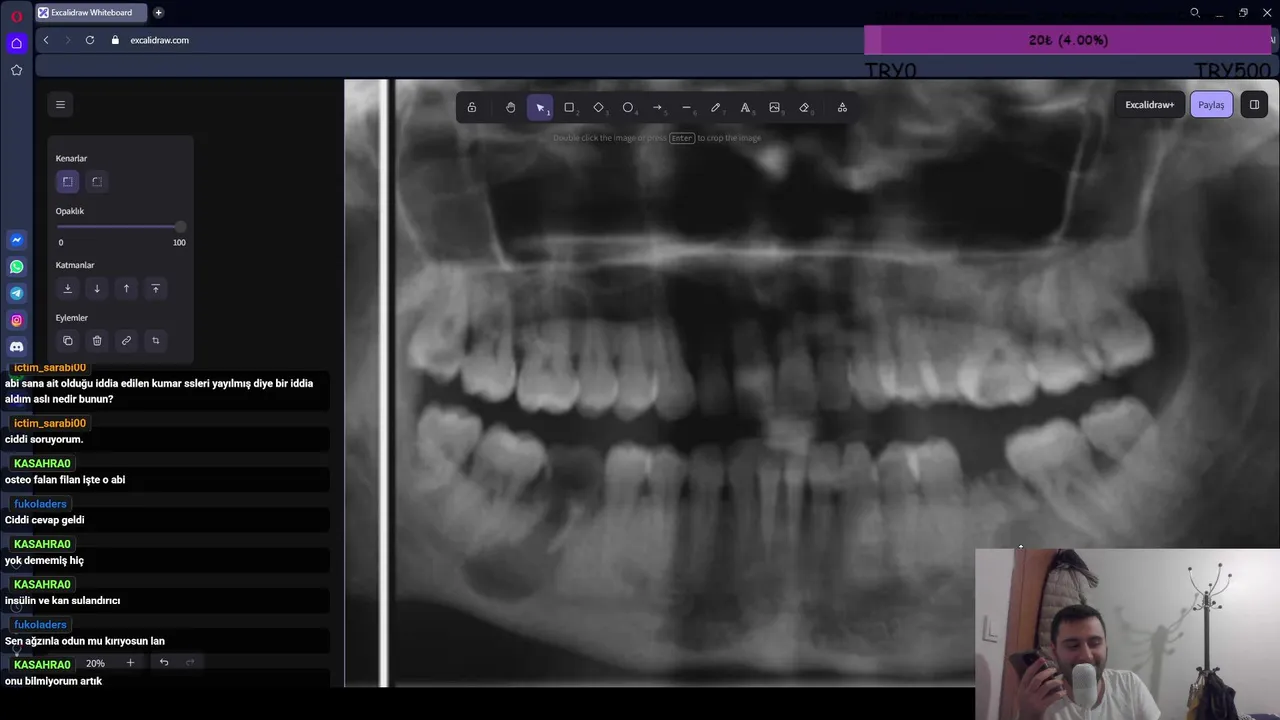Open the browser tab search icon
This screenshot has width=1280, height=720.
coord(1194,13)
